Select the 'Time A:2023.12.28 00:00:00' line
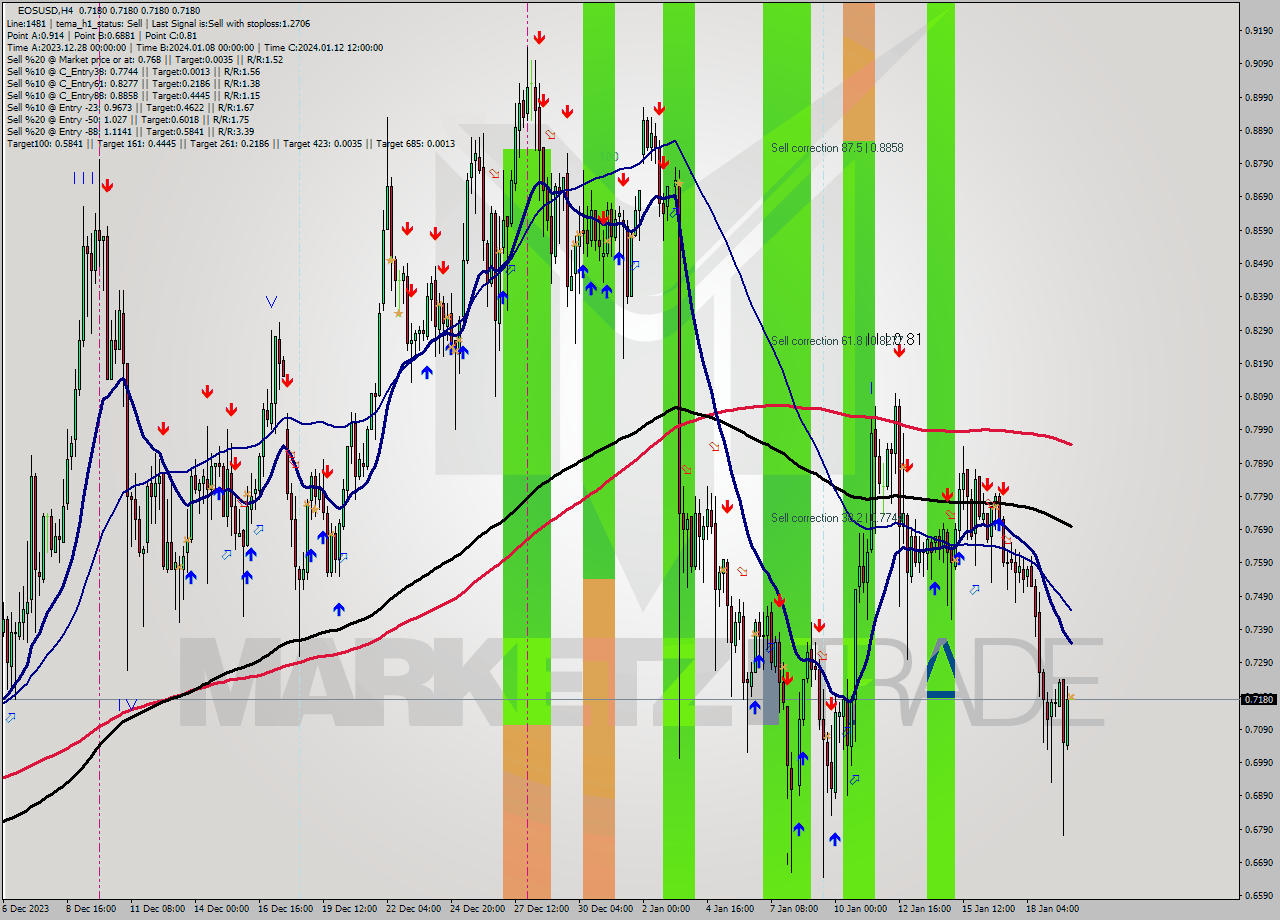The width and height of the screenshot is (1280, 920). click(x=66, y=47)
